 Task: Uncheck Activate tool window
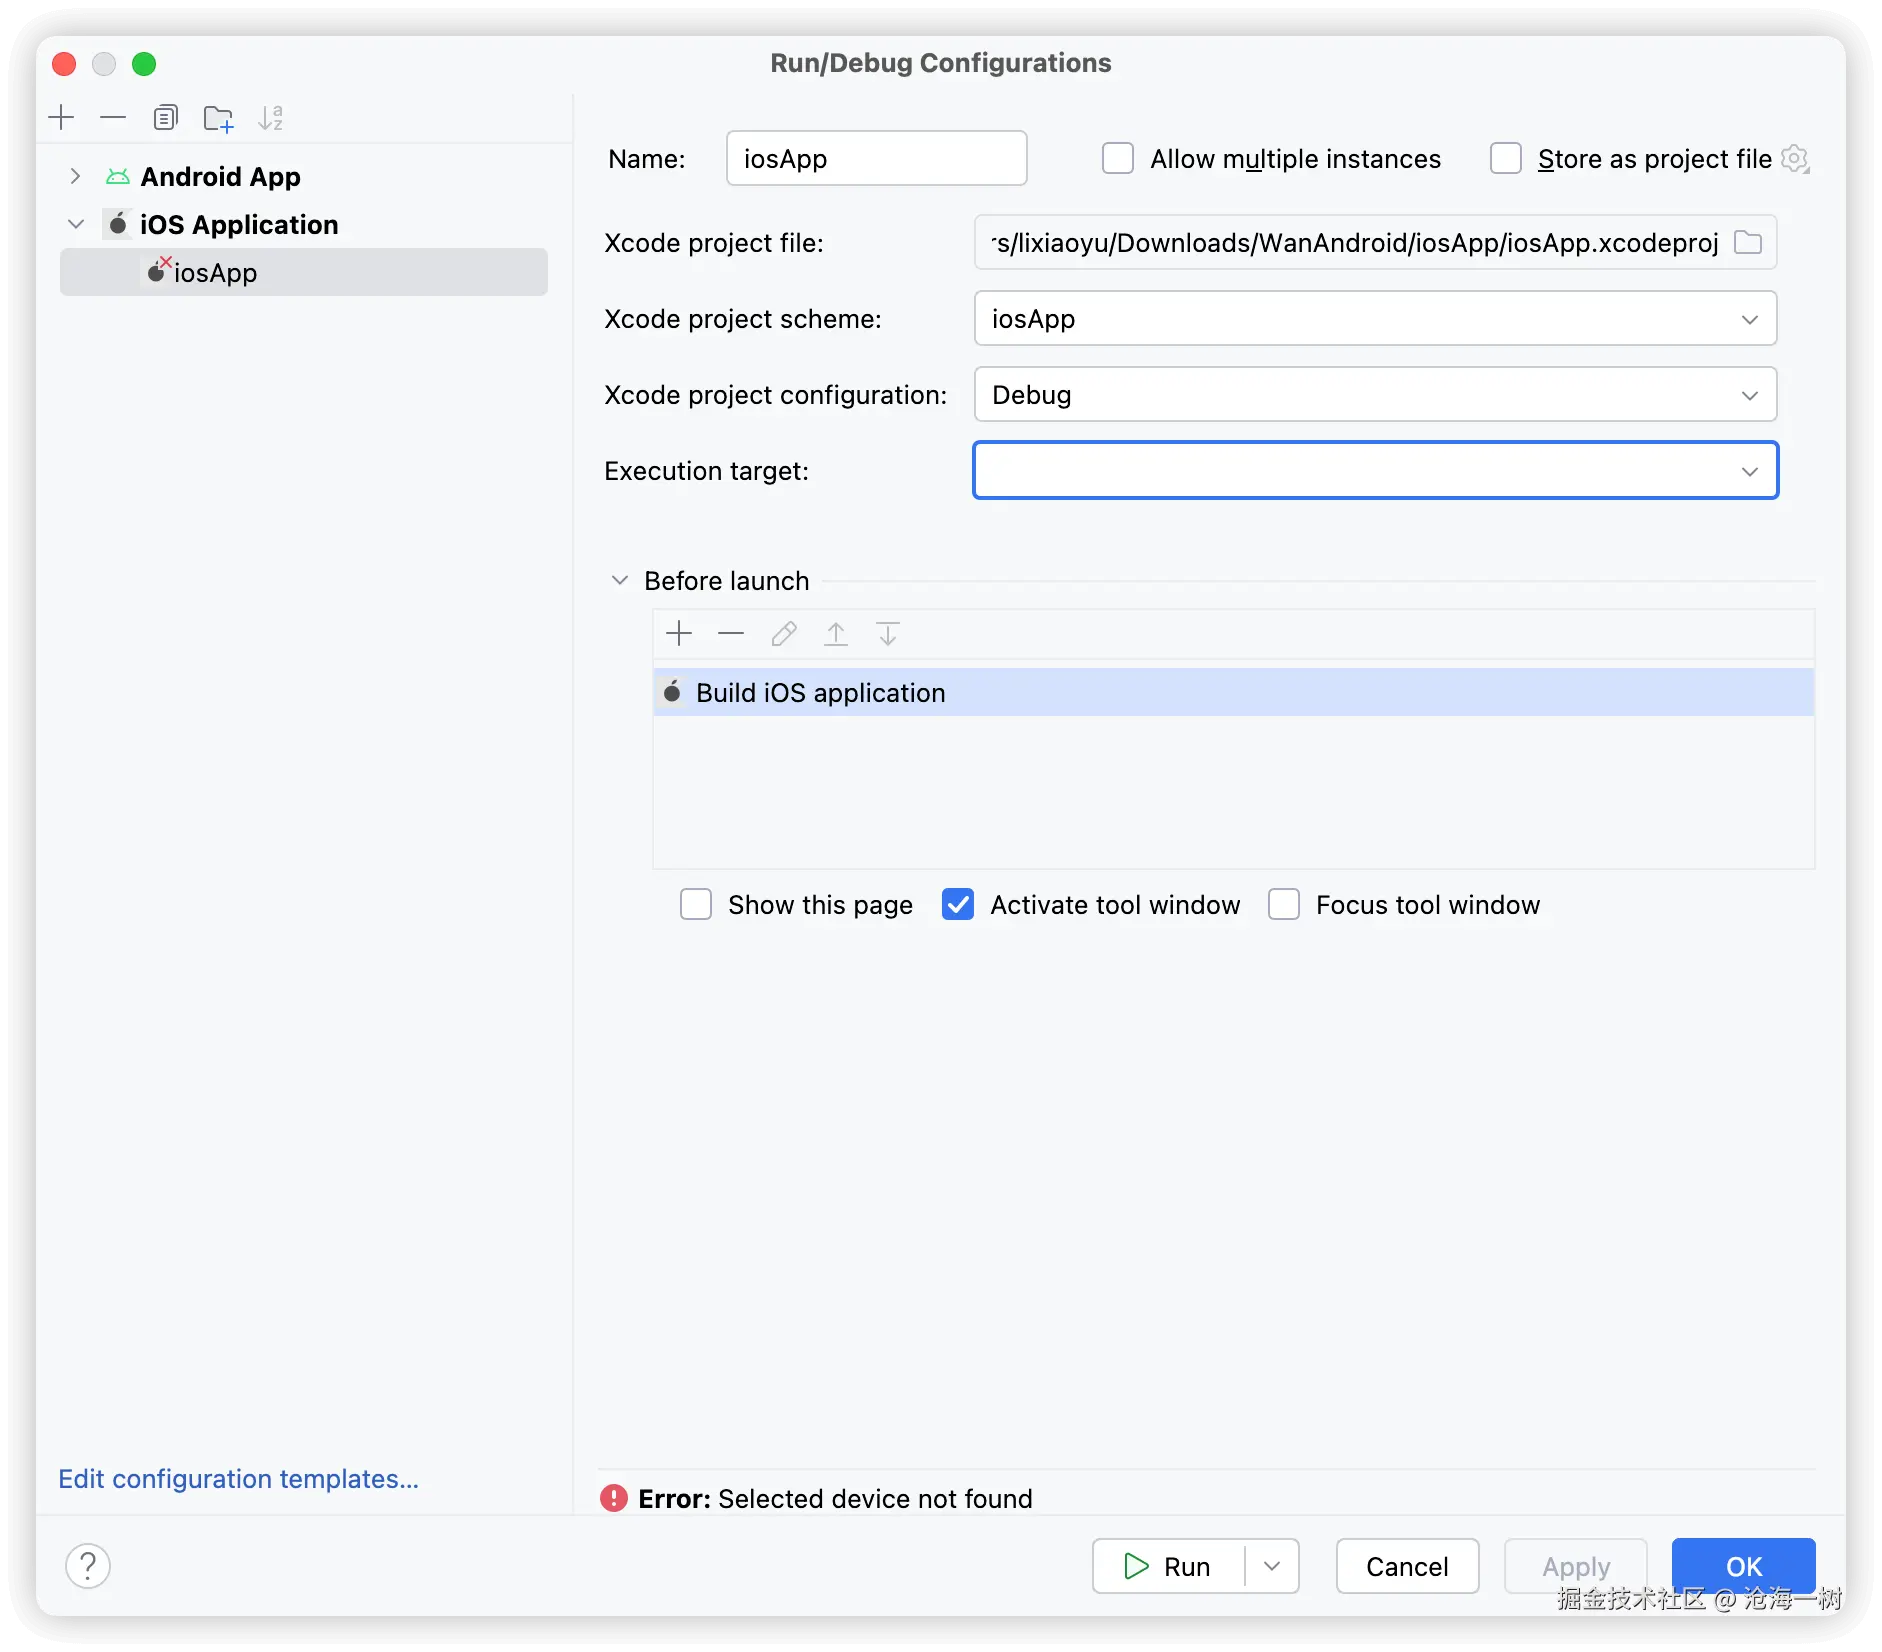[958, 905]
